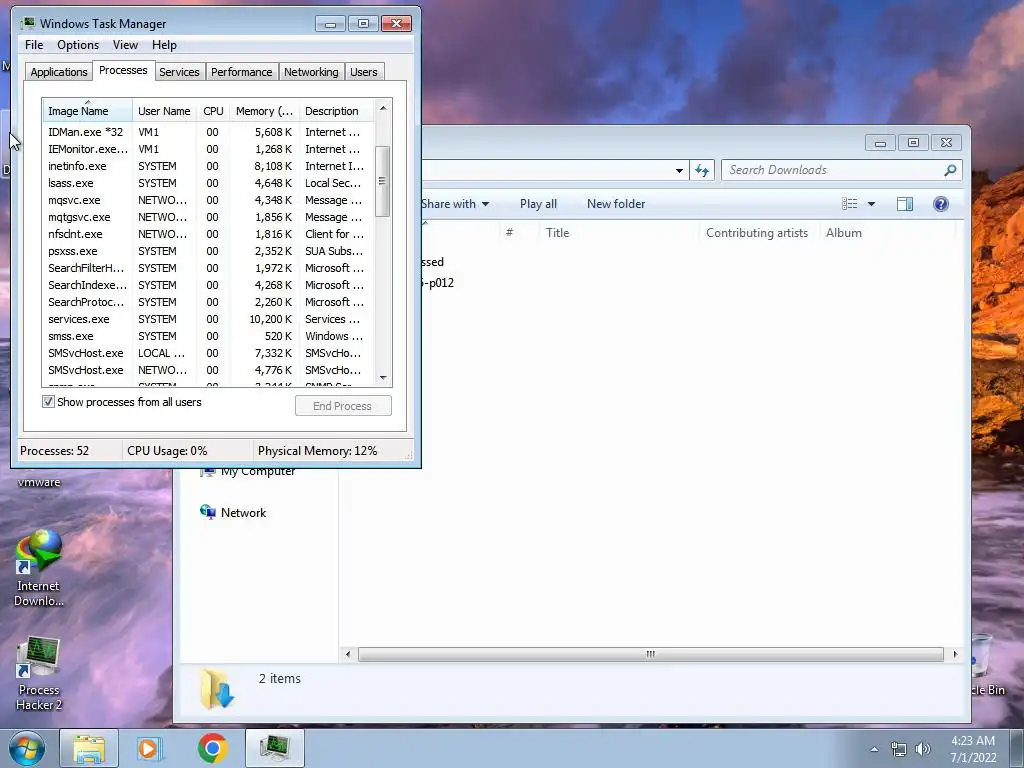Open Windows Explorer from the taskbar
Screen dimensions: 1024x768
(x=89, y=748)
